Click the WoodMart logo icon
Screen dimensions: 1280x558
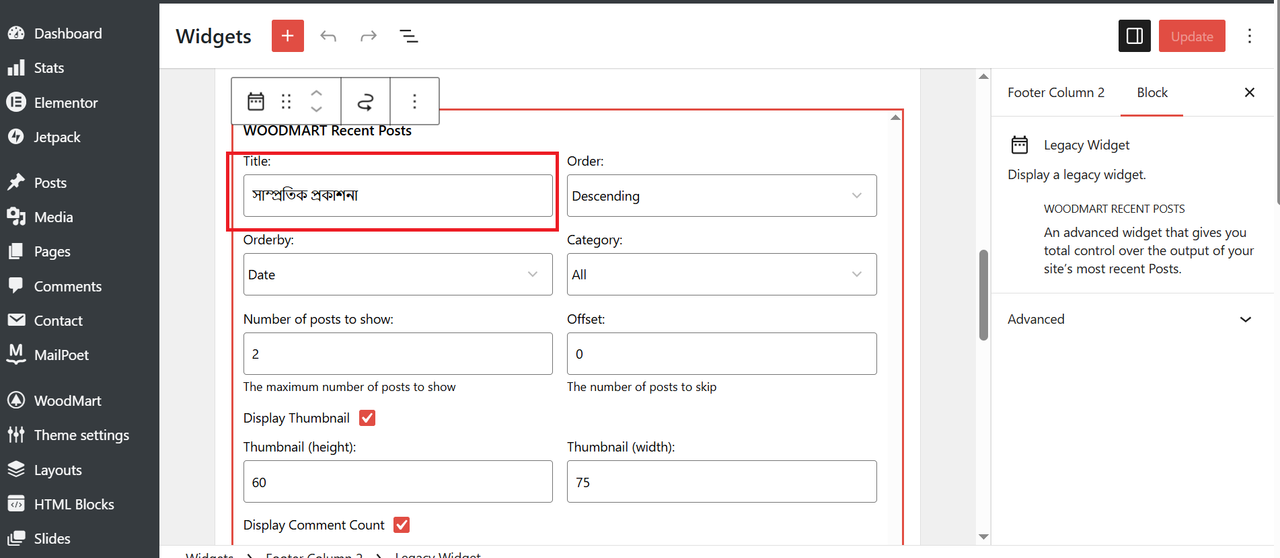(16, 400)
